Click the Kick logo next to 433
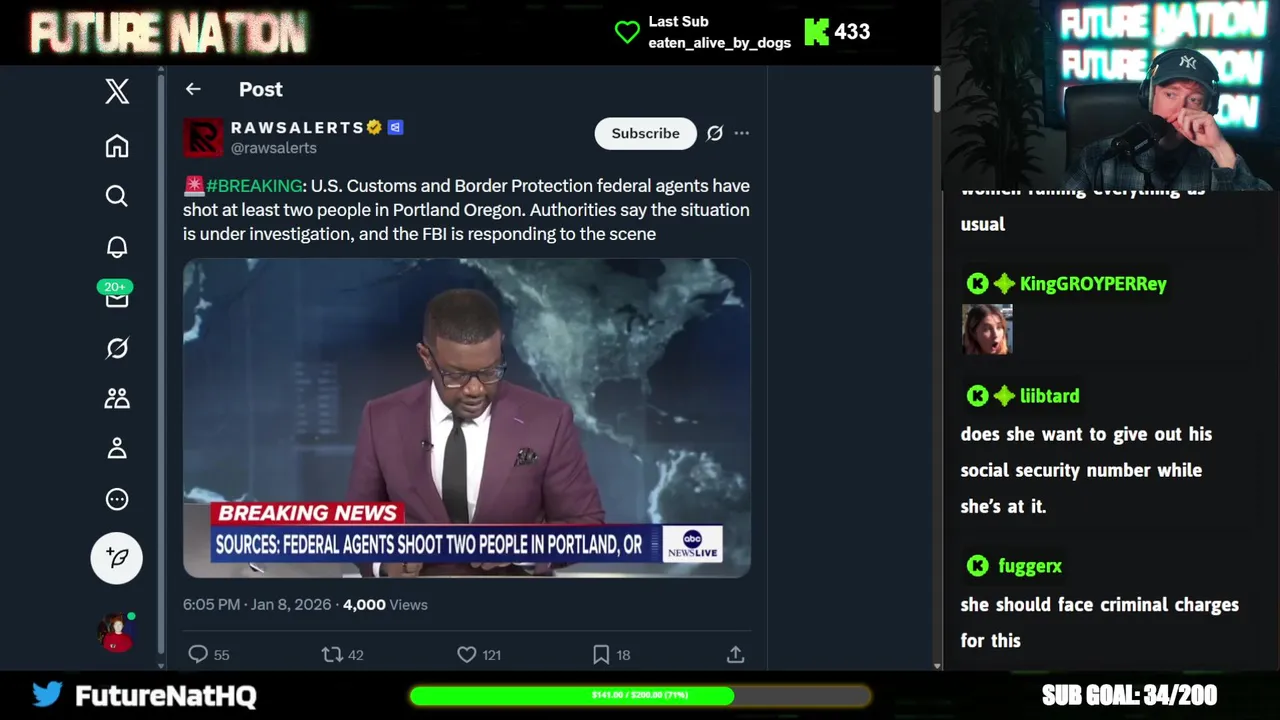Screen dimensions: 1280x720 click(x=816, y=32)
